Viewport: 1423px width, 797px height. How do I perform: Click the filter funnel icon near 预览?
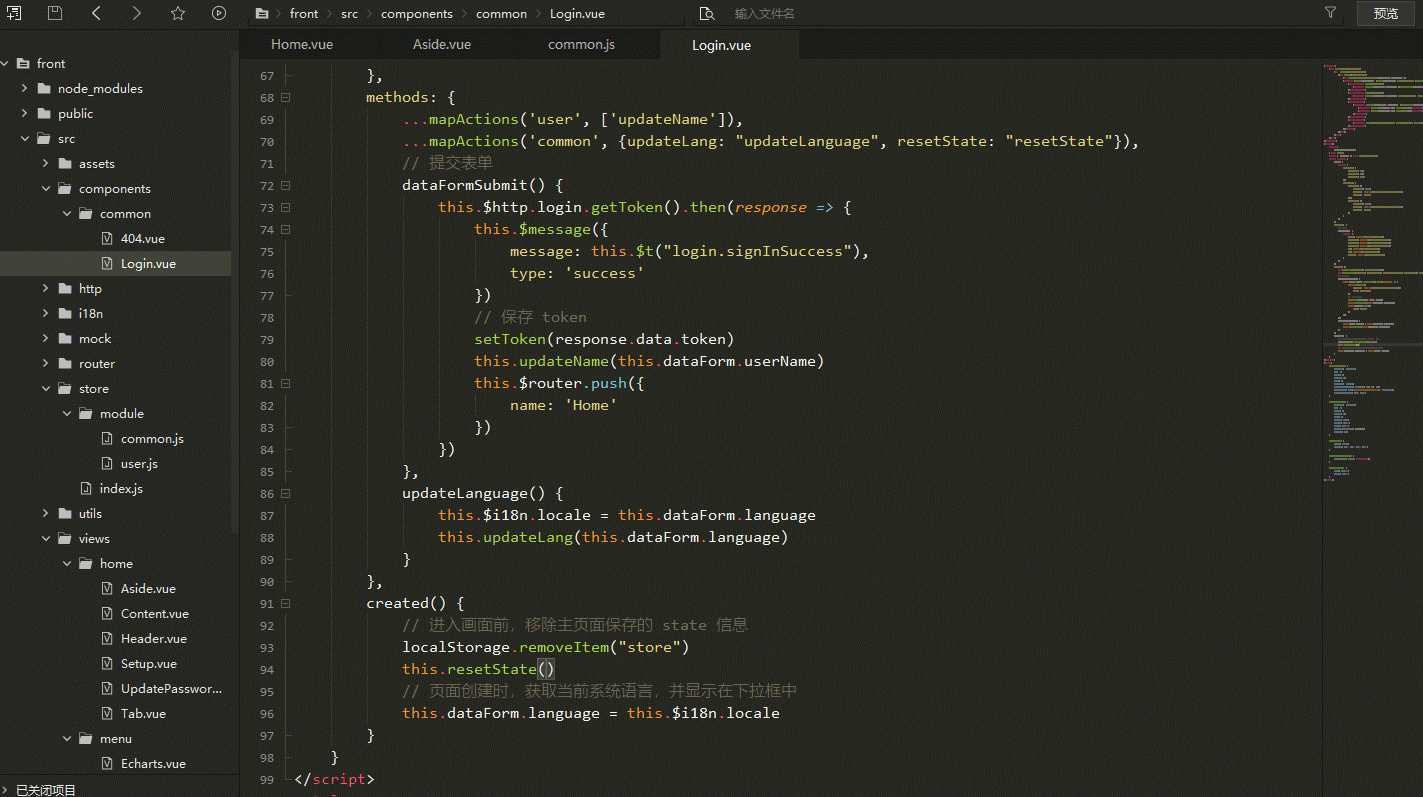click(1330, 13)
